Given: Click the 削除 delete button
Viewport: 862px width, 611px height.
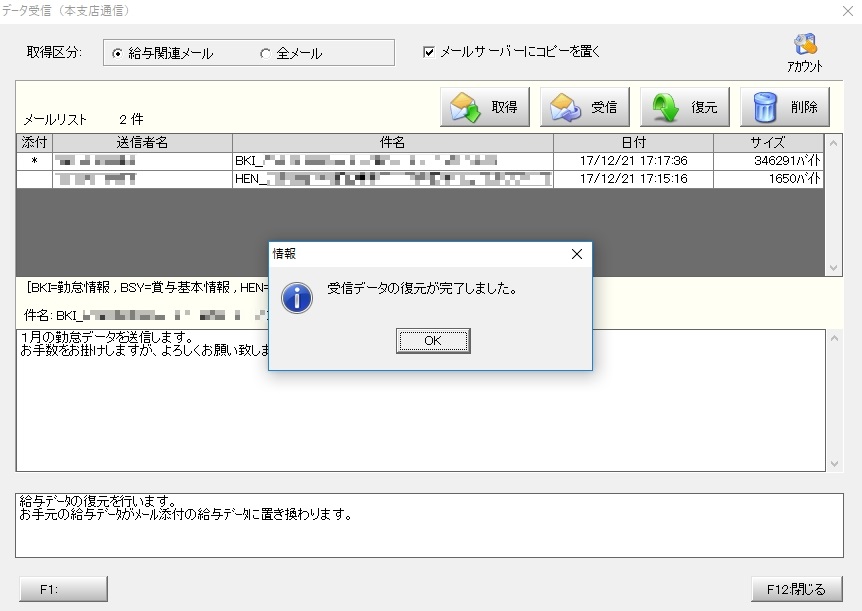Looking at the screenshot, I should coord(785,107).
